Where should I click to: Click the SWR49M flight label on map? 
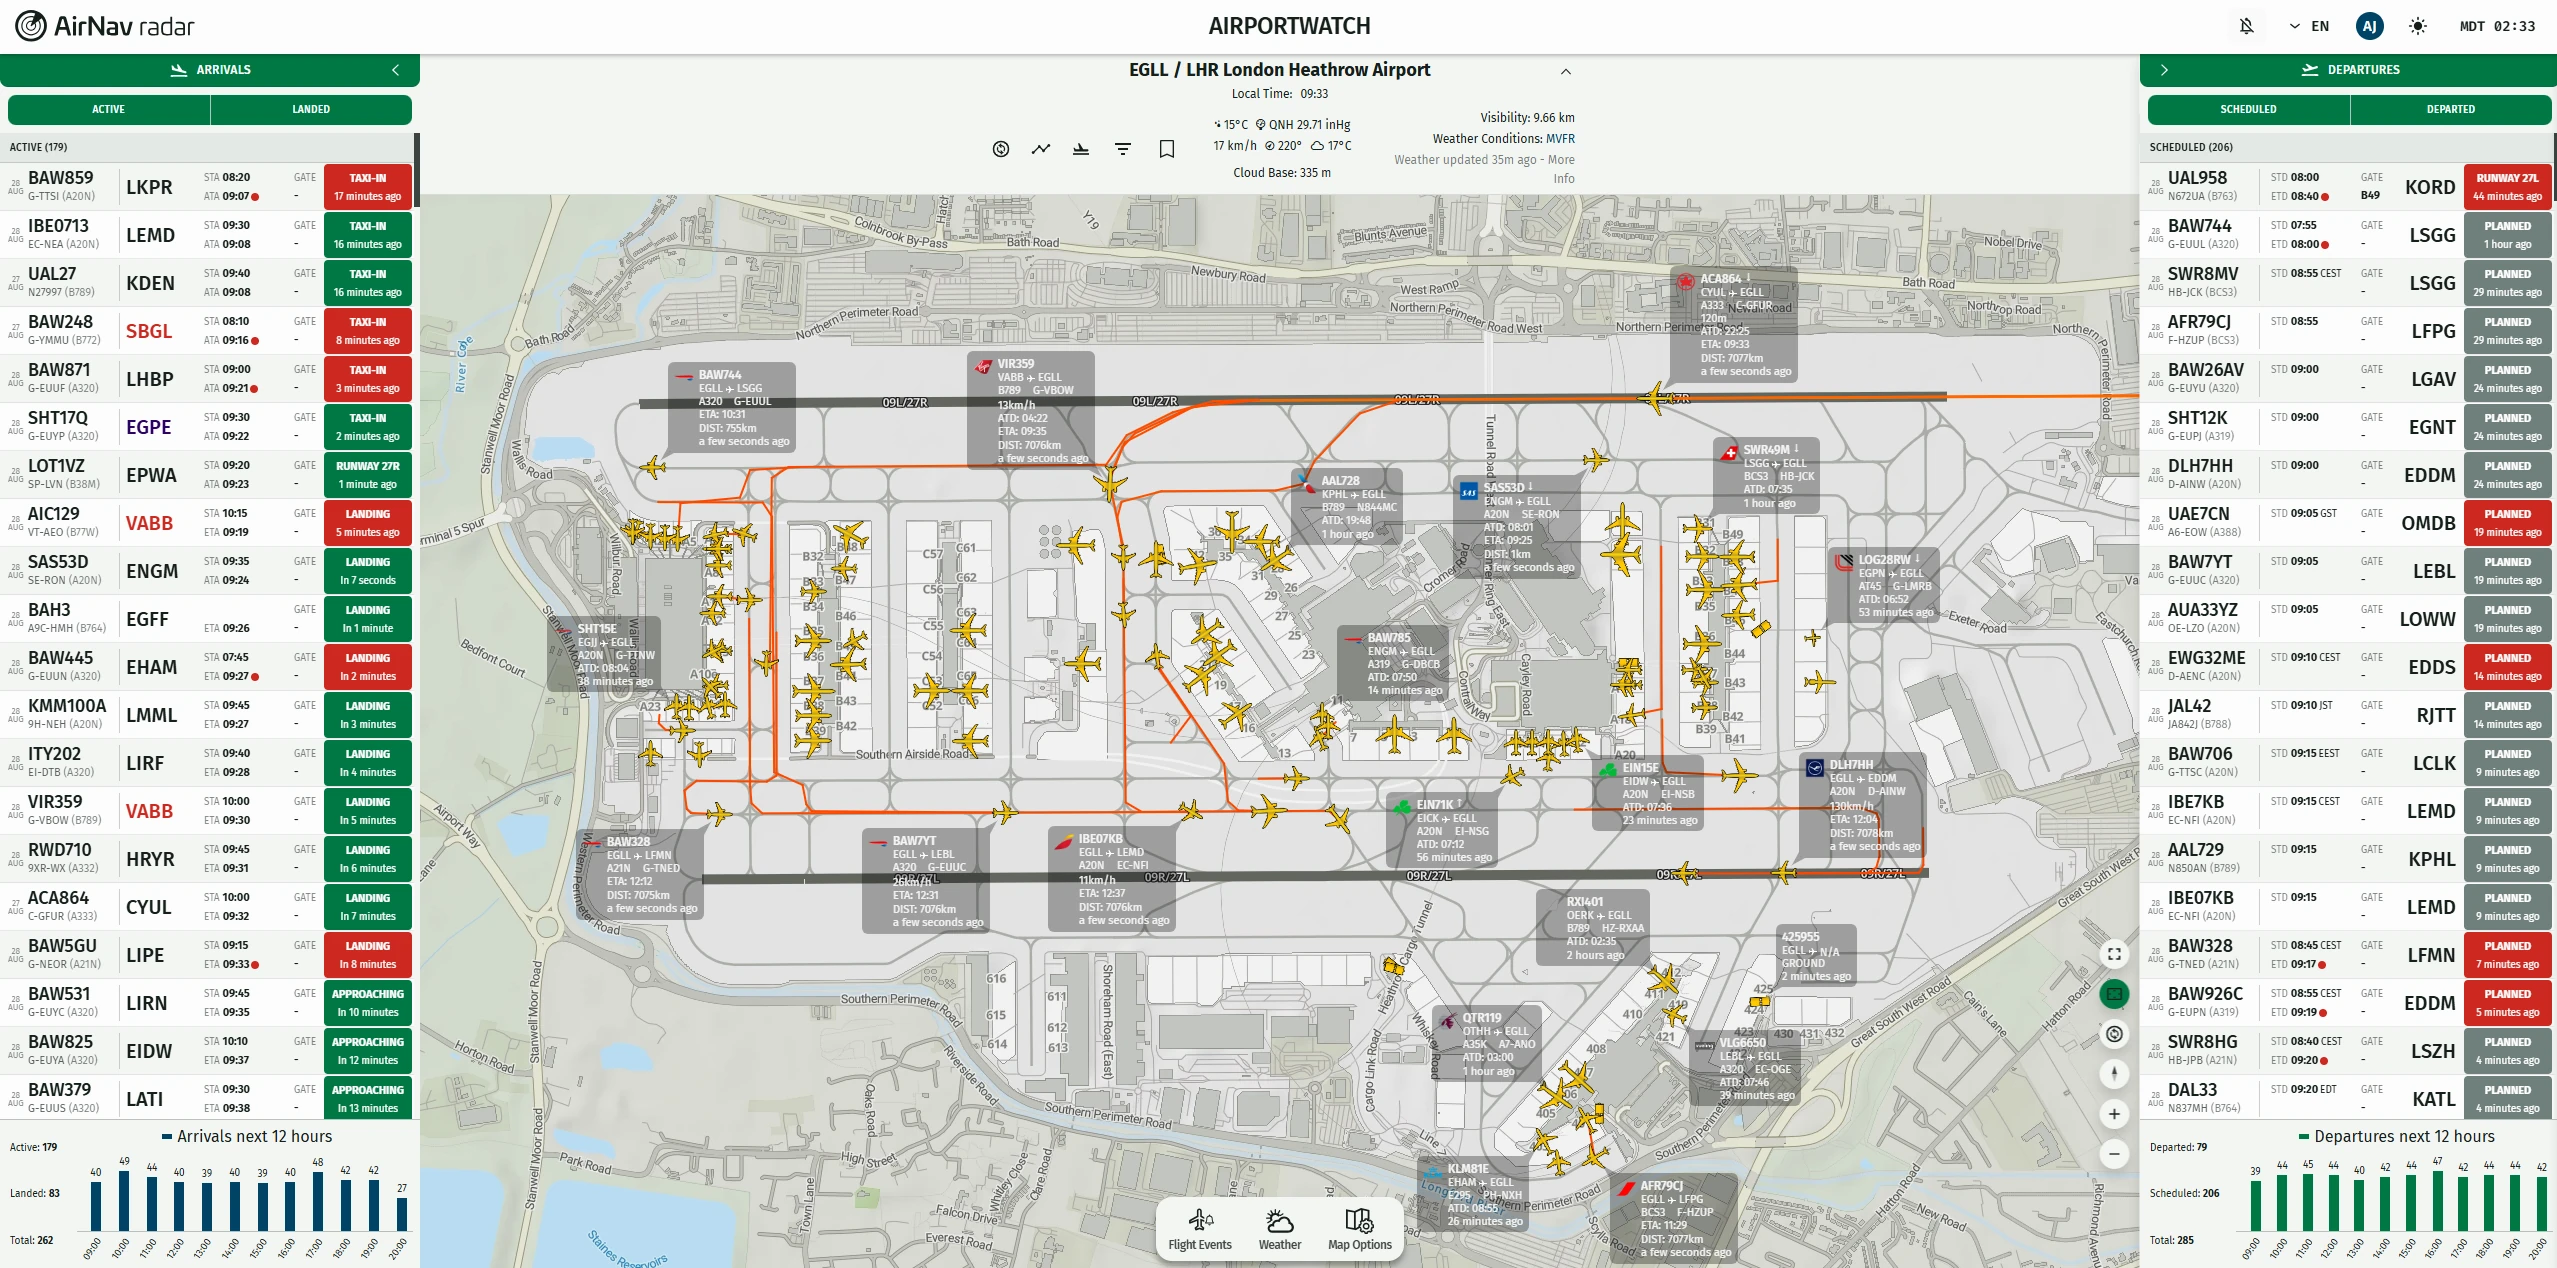(x=1768, y=476)
